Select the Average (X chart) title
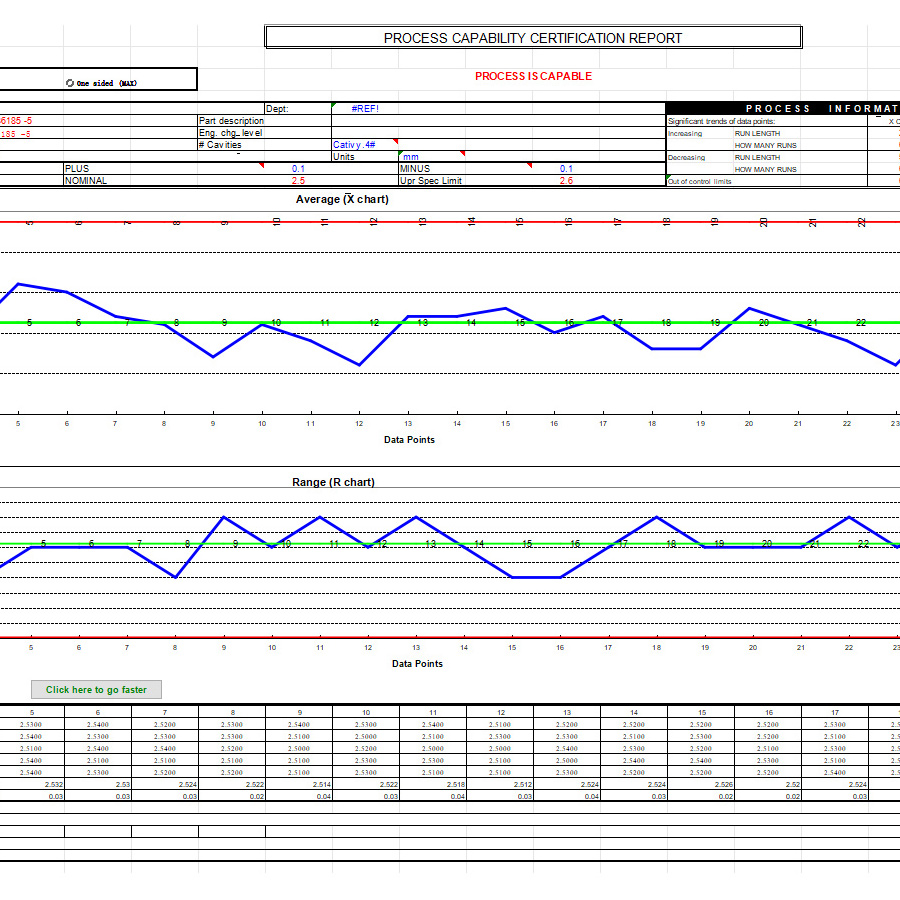This screenshot has height=900, width=900. coord(342,199)
